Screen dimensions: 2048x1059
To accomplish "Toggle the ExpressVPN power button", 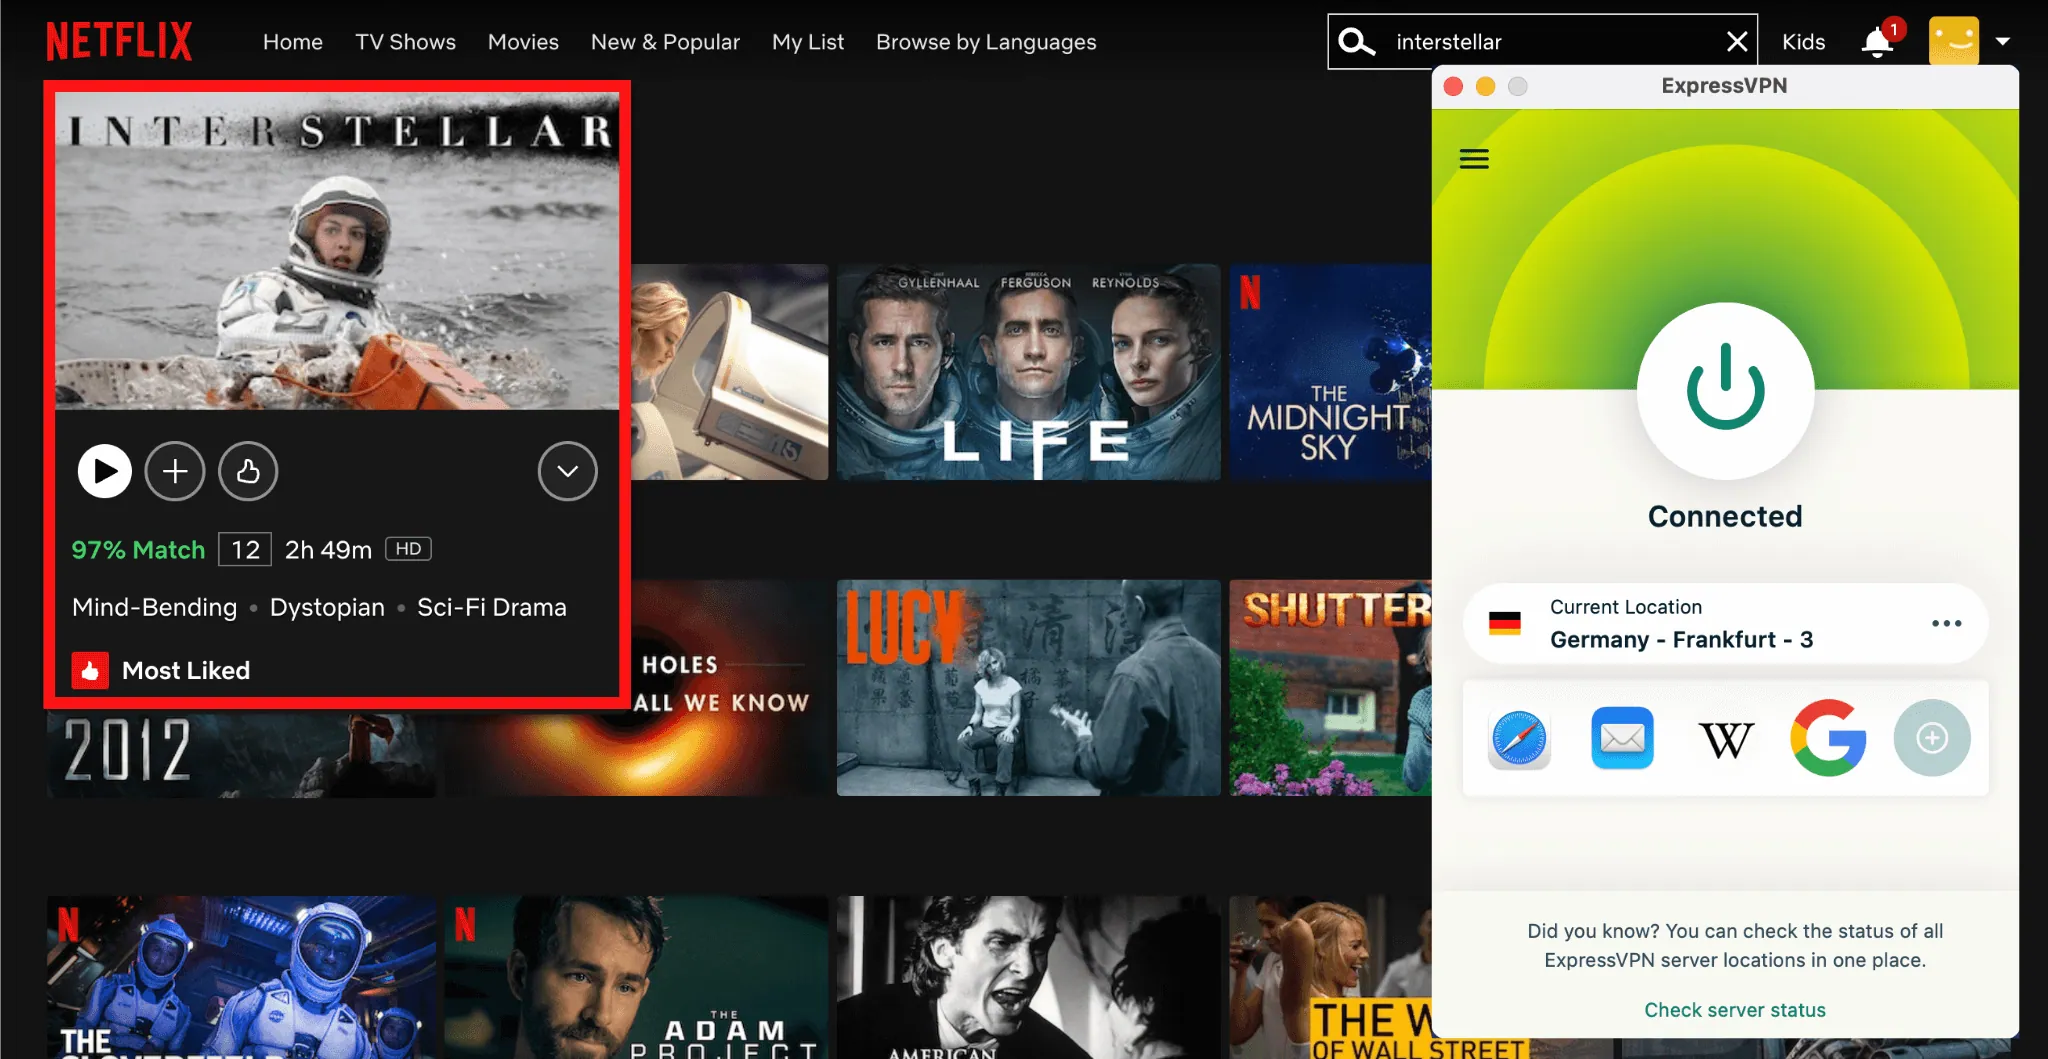I will [1725, 391].
